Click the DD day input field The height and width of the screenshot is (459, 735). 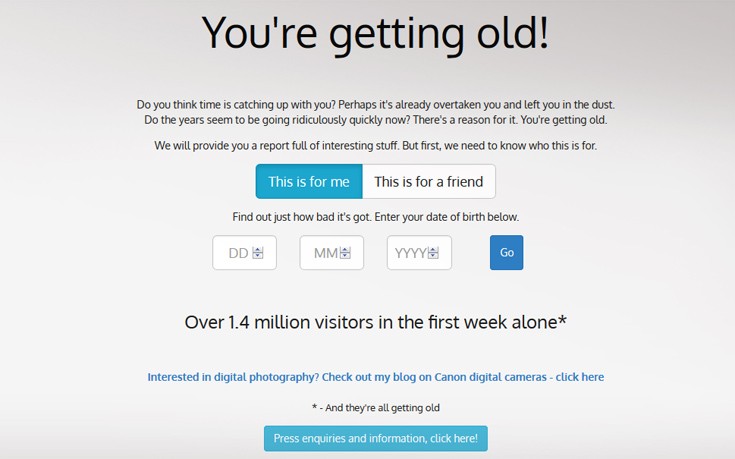coord(237,253)
